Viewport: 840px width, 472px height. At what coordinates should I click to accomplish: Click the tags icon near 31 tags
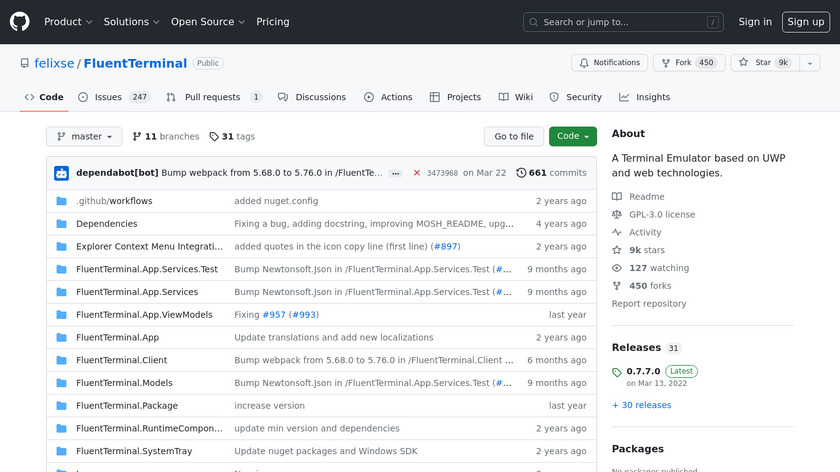pos(214,137)
